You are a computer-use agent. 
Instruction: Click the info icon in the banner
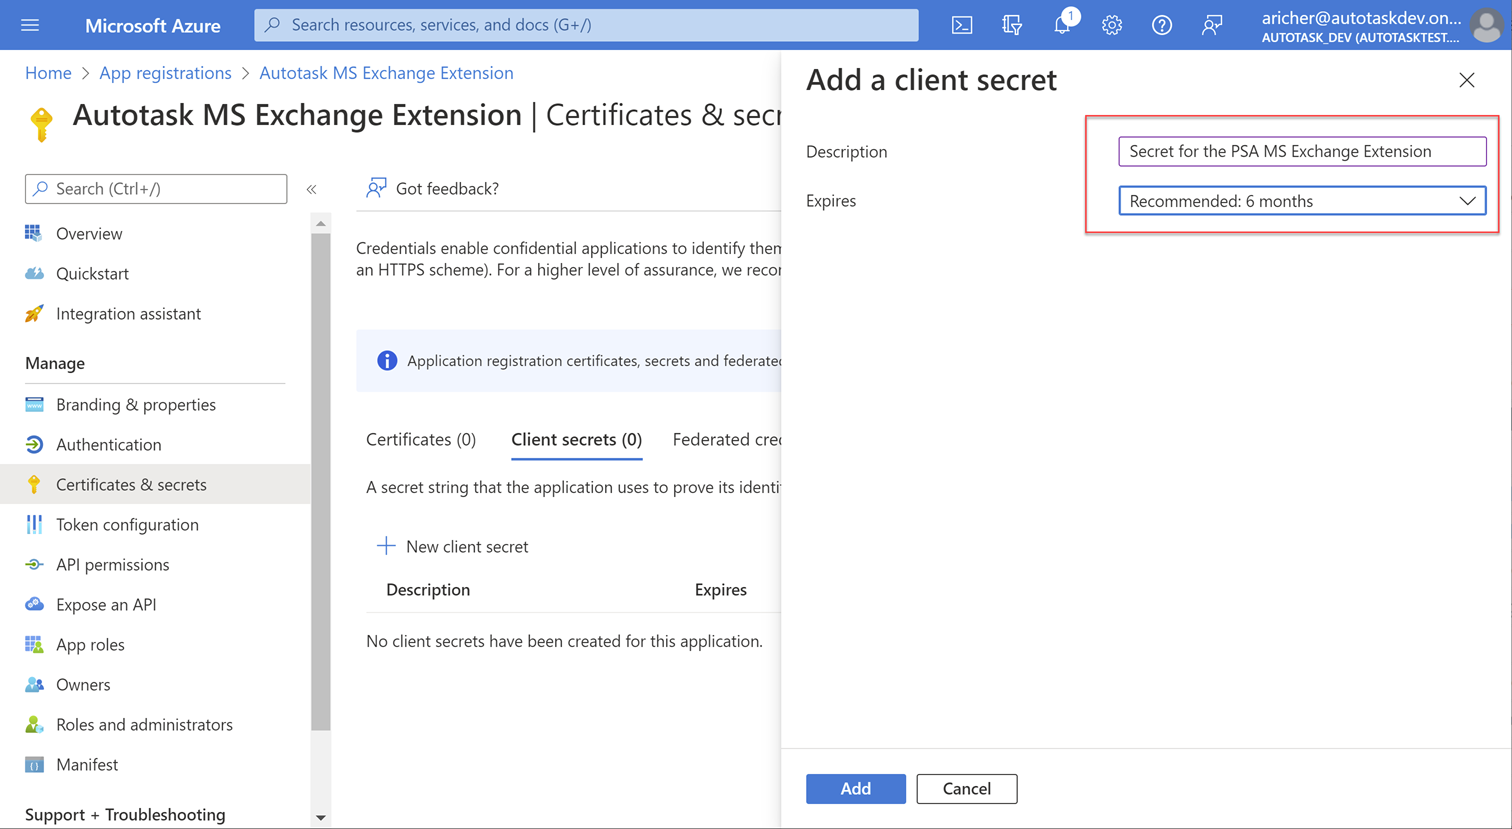(x=387, y=360)
